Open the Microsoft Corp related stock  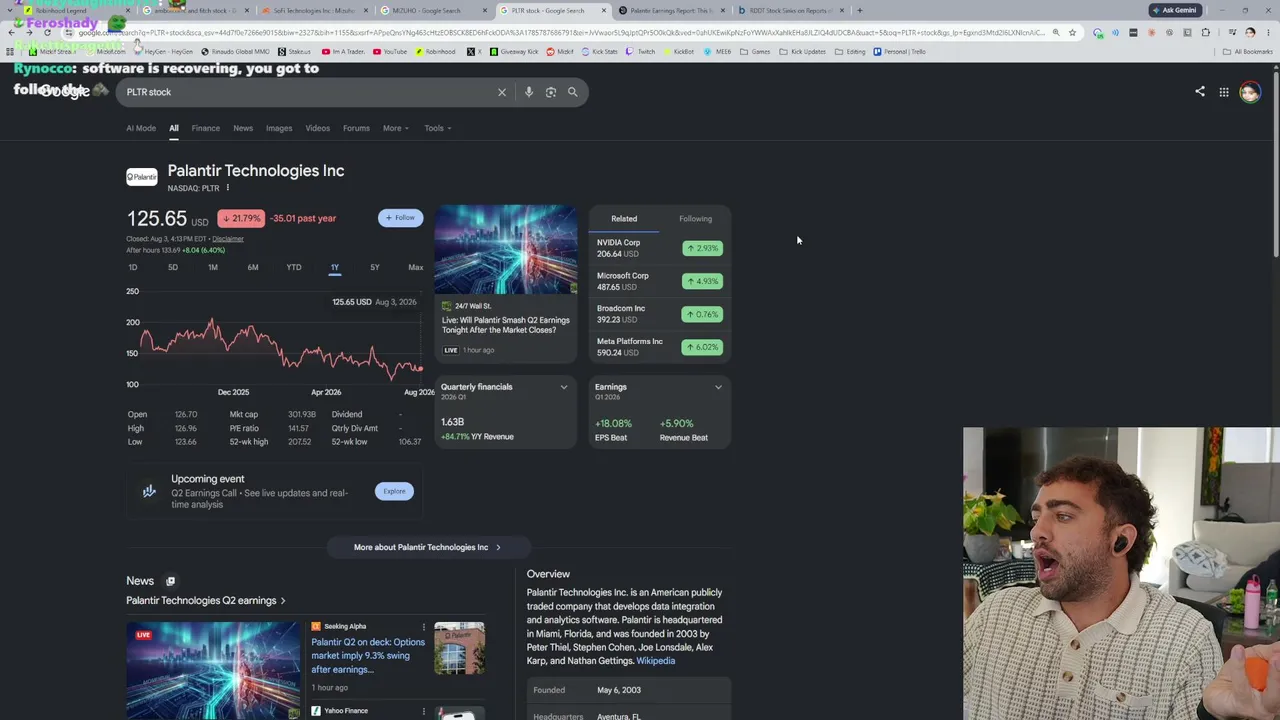click(x=659, y=281)
